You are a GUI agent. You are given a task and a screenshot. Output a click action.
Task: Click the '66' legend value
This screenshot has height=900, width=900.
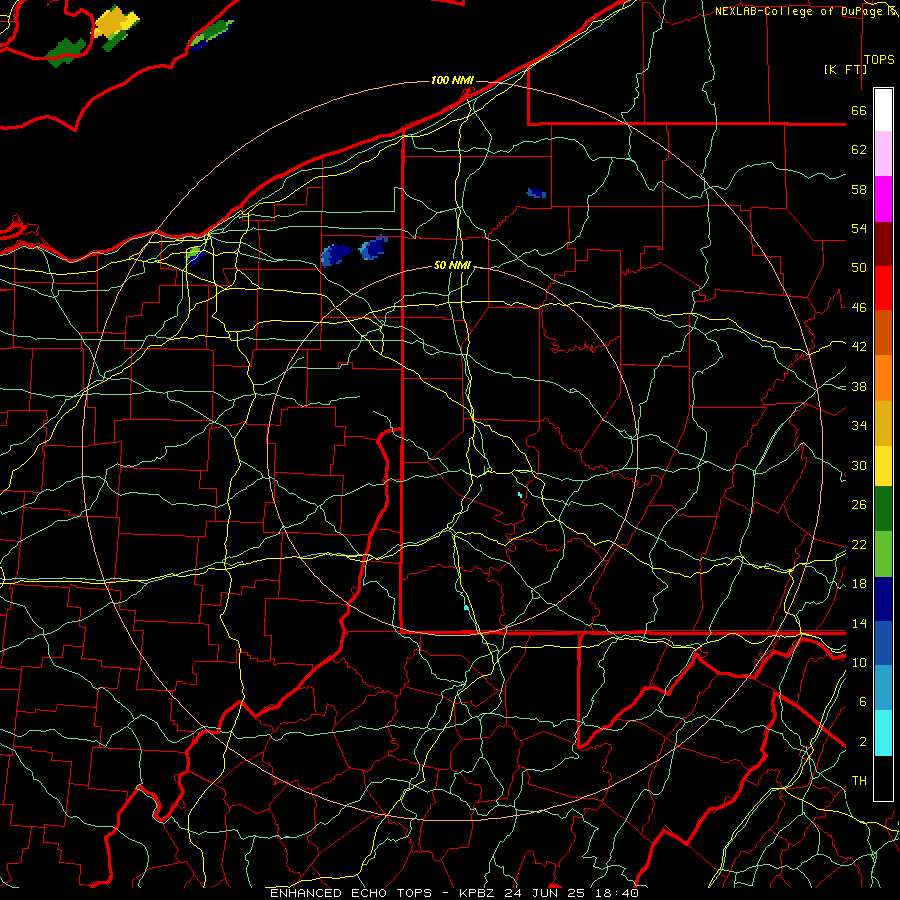[859, 111]
